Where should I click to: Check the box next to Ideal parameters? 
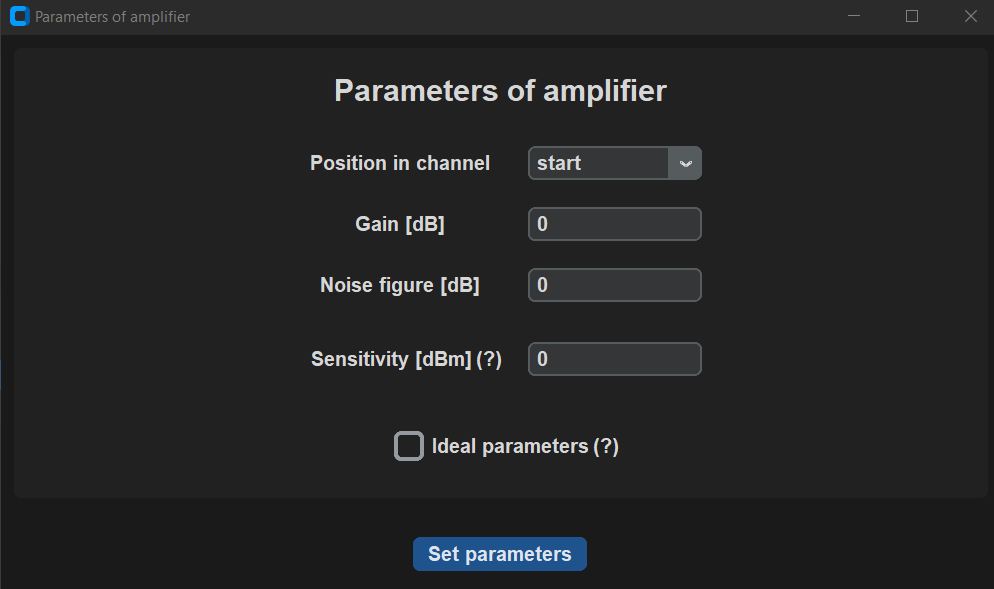click(x=408, y=446)
